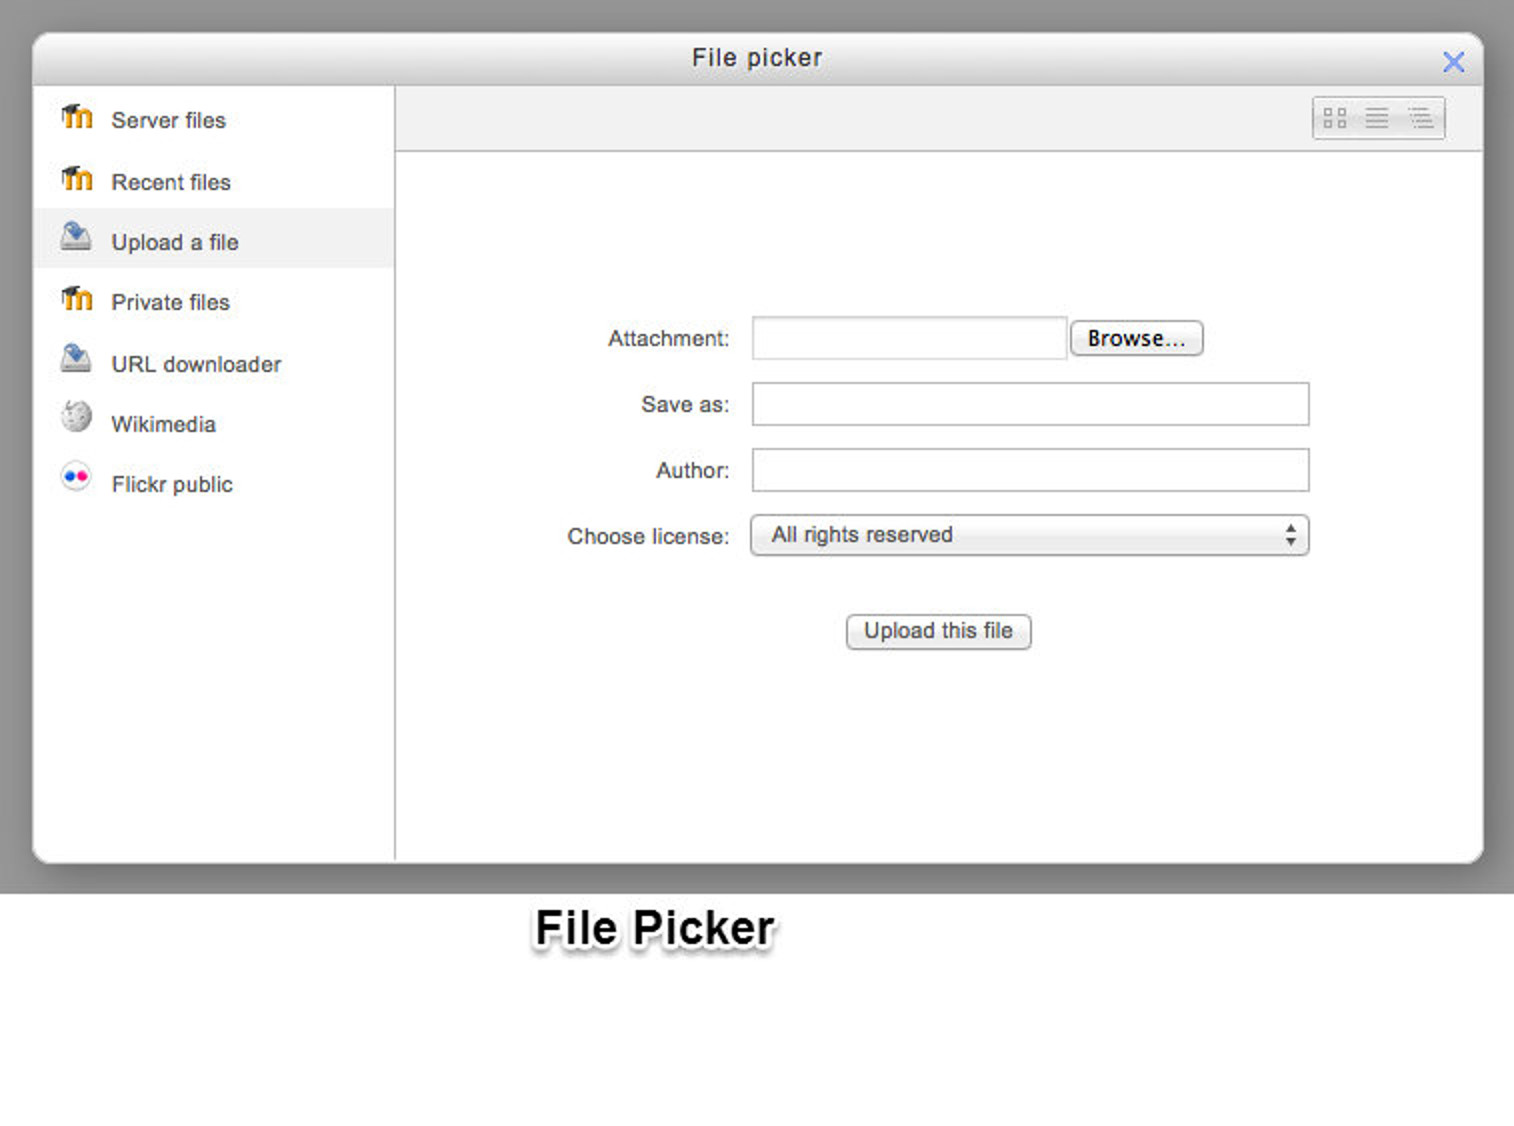Switch to the Recent files repository
The height and width of the screenshot is (1126, 1514).
[171, 181]
